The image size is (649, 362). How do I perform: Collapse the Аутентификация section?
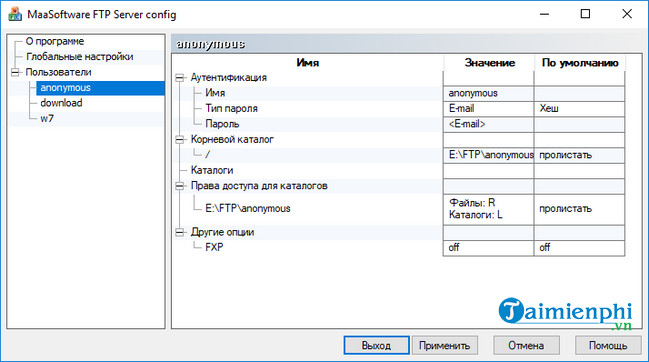[180, 78]
